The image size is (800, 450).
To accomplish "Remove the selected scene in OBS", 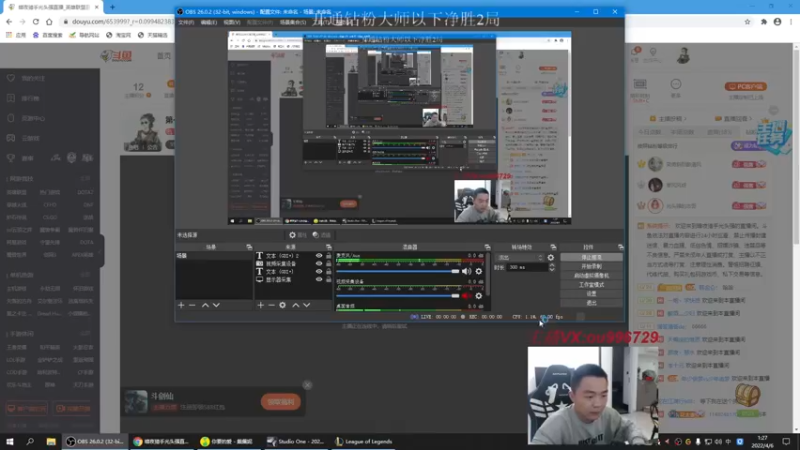I will (x=192, y=305).
